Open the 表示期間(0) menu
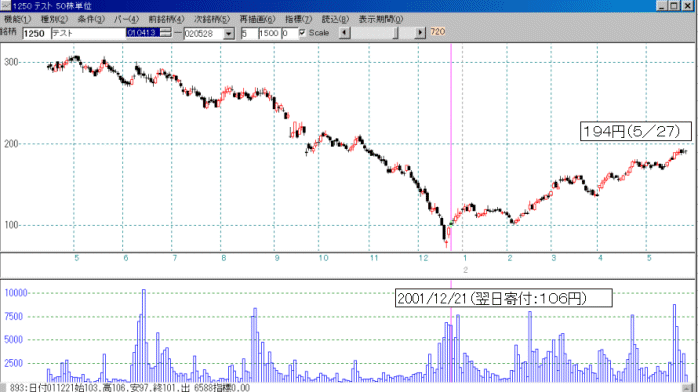The image size is (698, 392). (x=381, y=20)
